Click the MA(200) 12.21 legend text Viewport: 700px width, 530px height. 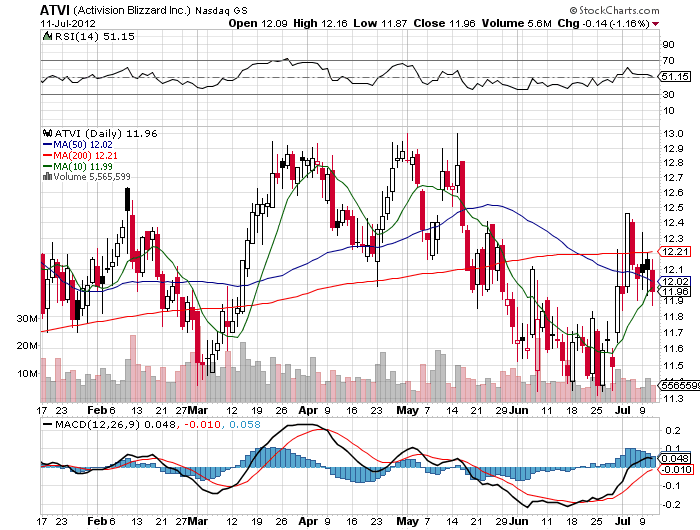(x=85, y=155)
